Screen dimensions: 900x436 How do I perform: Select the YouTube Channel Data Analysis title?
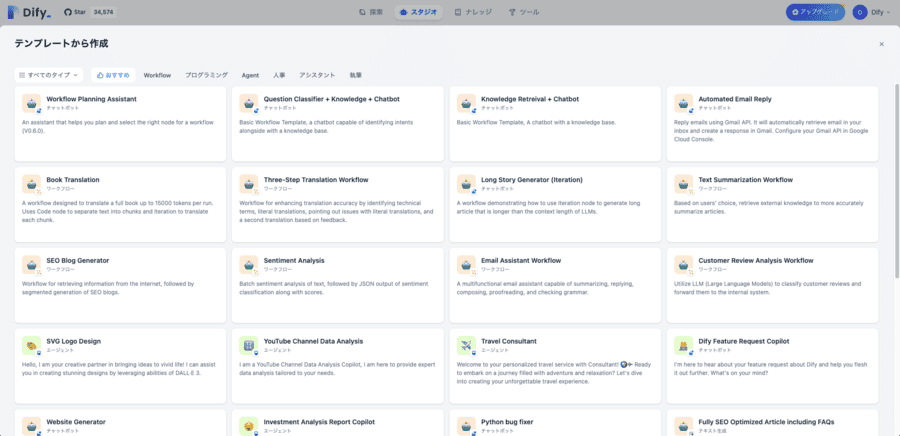pyautogui.click(x=313, y=341)
